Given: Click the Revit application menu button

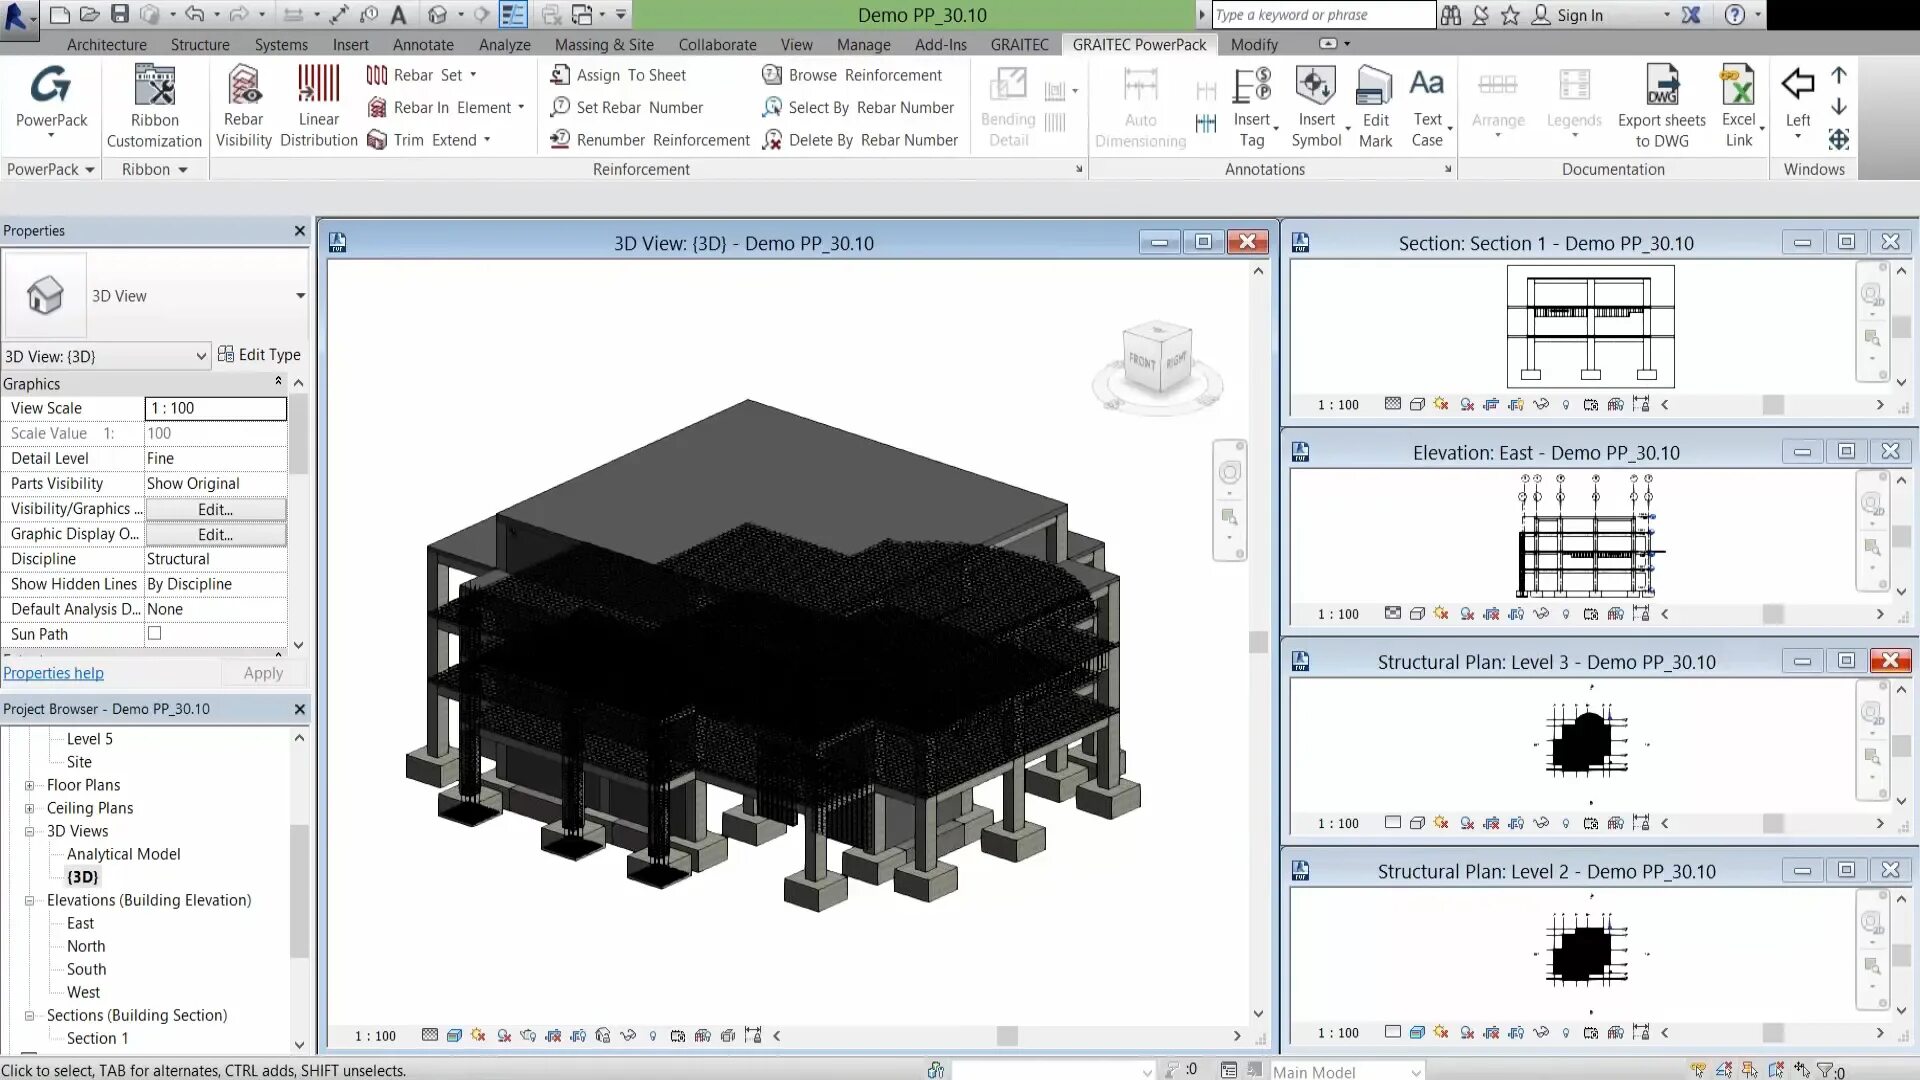Looking at the screenshot, I should click(18, 18).
